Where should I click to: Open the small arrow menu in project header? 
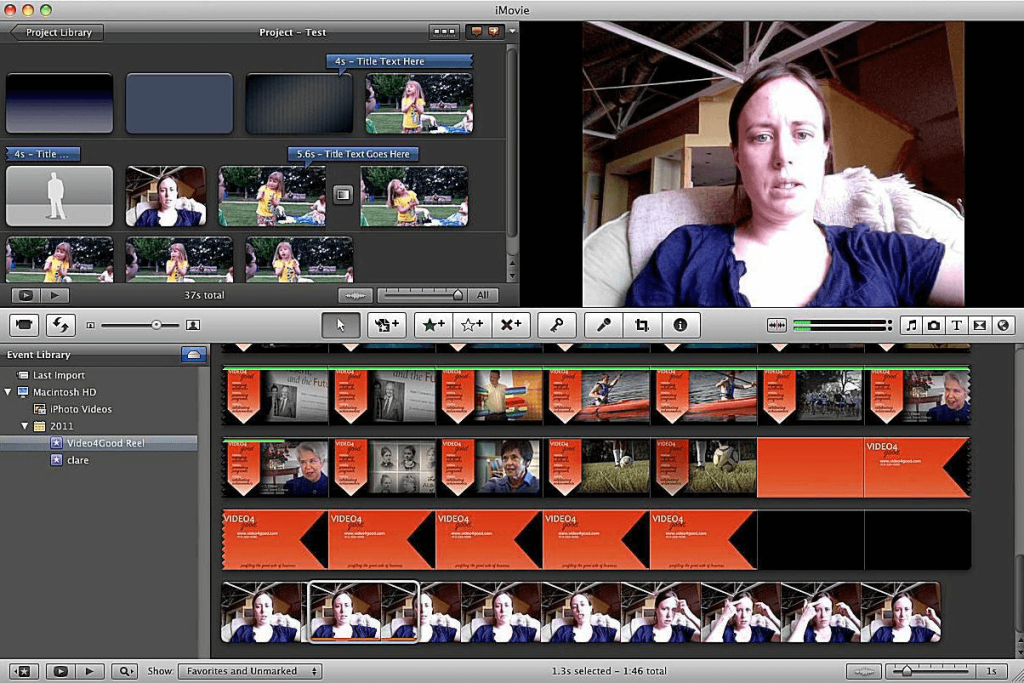512,31
